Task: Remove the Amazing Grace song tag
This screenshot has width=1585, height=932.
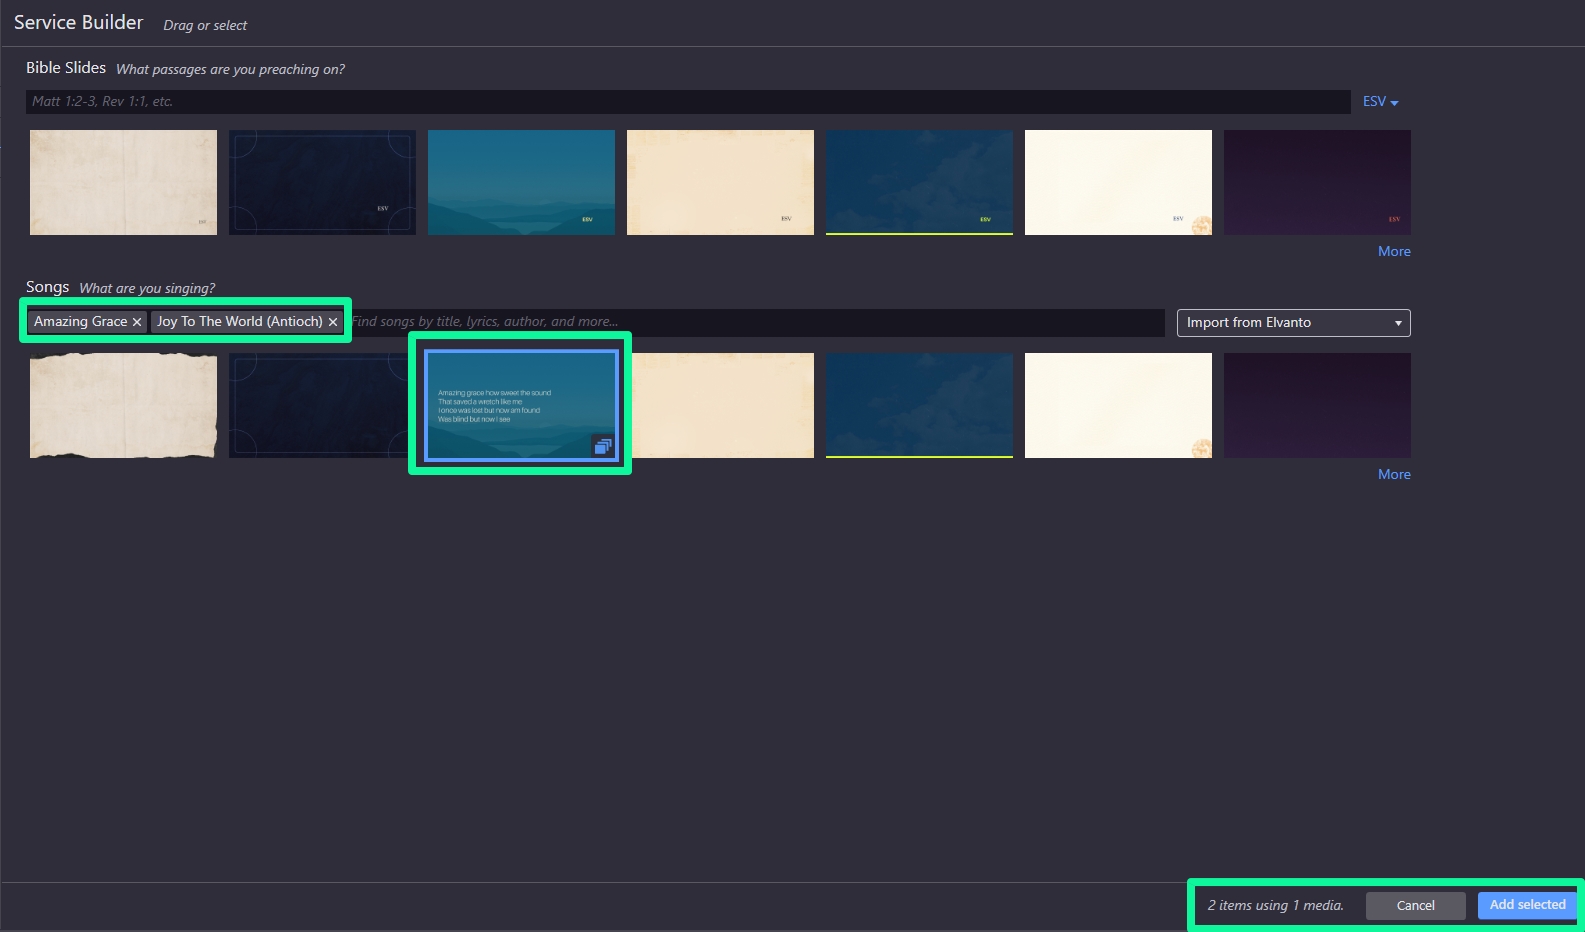Action: [x=137, y=322]
